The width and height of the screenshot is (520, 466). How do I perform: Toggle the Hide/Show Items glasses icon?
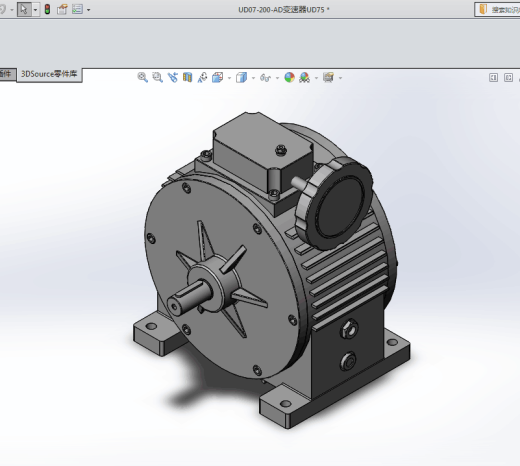click(x=265, y=78)
